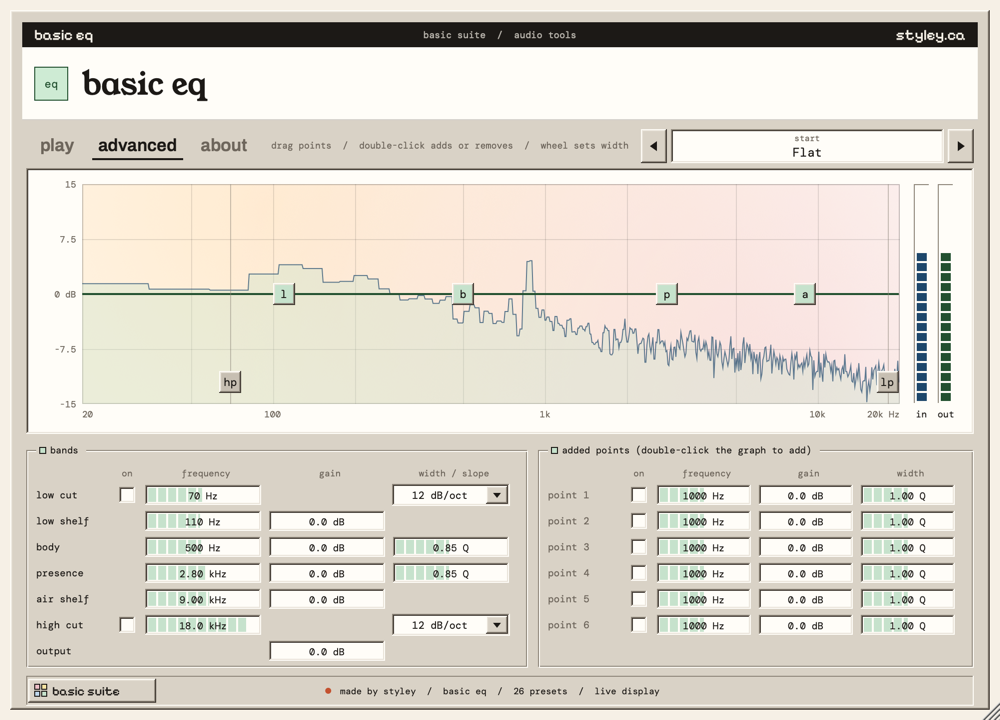Click the red live indicator dot
1000x720 pixels.
click(328, 691)
